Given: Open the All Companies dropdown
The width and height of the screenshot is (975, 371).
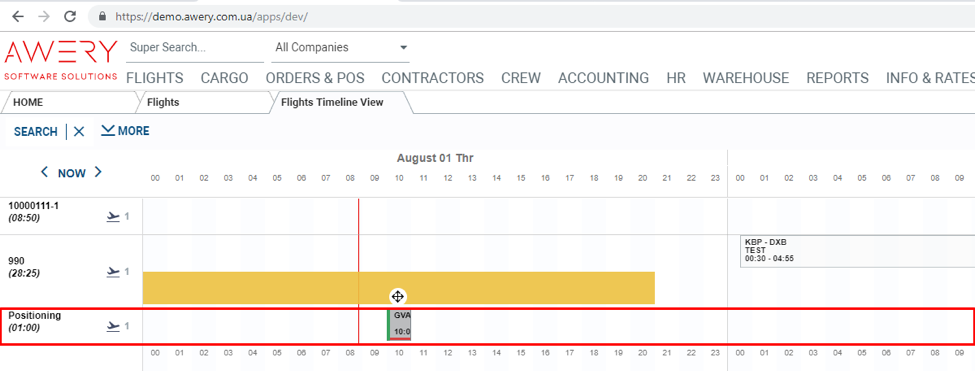Looking at the screenshot, I should click(x=340, y=48).
